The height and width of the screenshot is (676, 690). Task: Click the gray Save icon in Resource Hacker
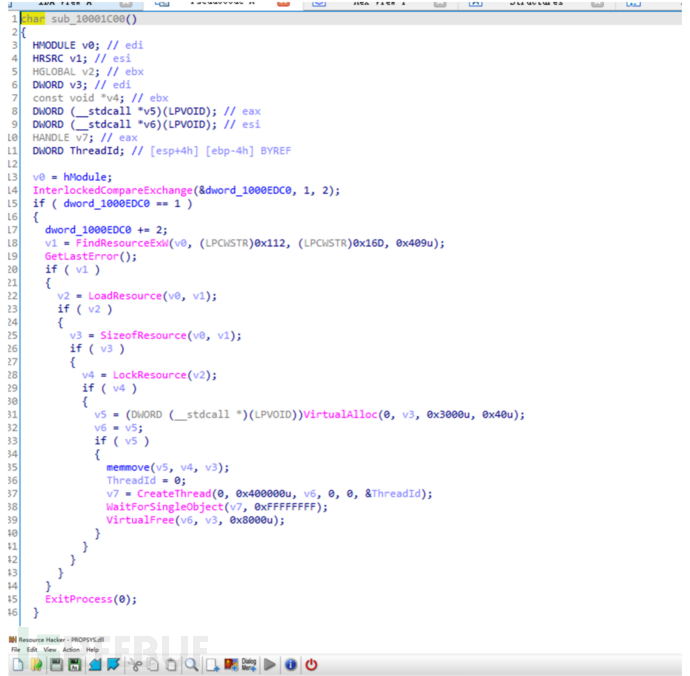click(56, 665)
